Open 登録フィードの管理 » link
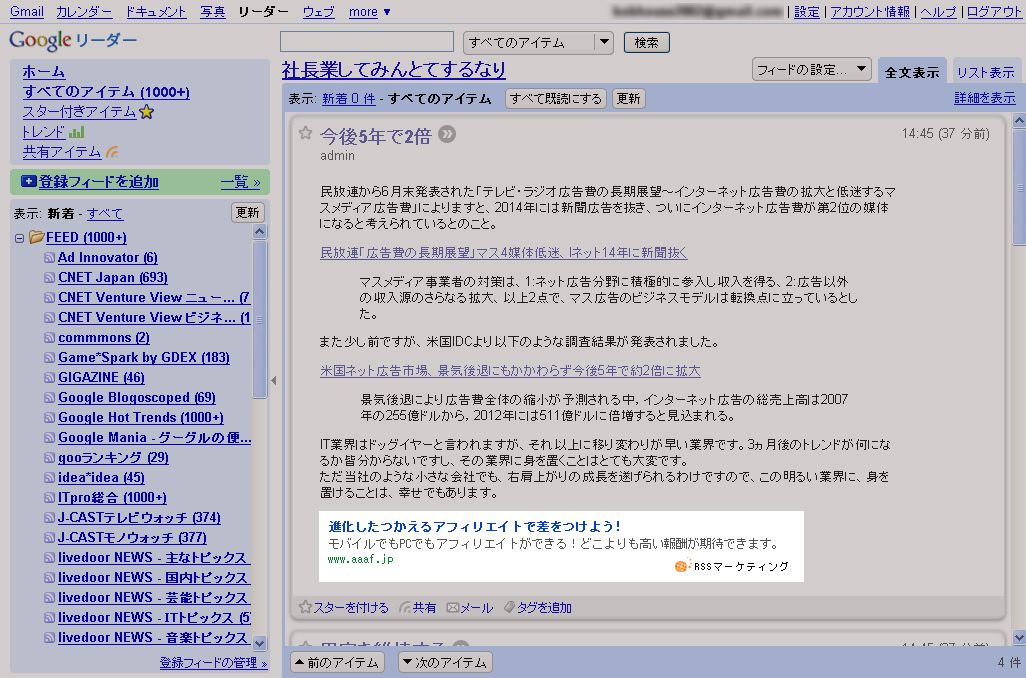 click(x=213, y=663)
